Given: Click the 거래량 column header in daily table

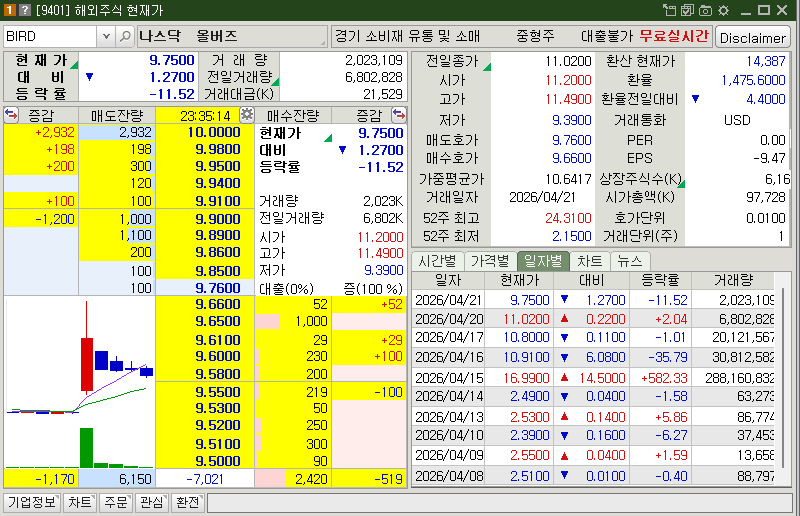Looking at the screenshot, I should tap(733, 280).
